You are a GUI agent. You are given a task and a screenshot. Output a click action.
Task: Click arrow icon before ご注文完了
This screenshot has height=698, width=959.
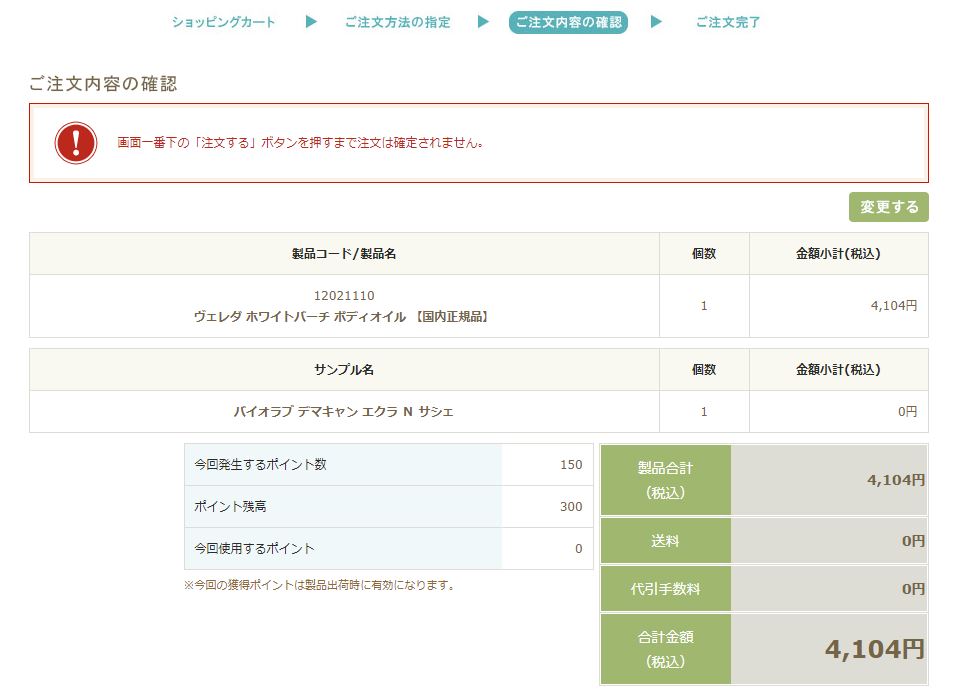(x=656, y=22)
